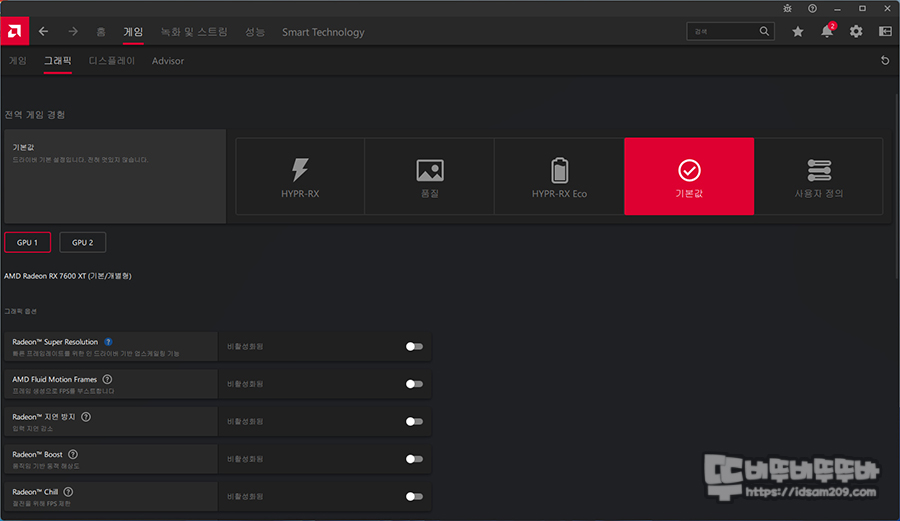The height and width of the screenshot is (521, 900).
Task: Show help for Radeon Boost
Action: coord(73,454)
